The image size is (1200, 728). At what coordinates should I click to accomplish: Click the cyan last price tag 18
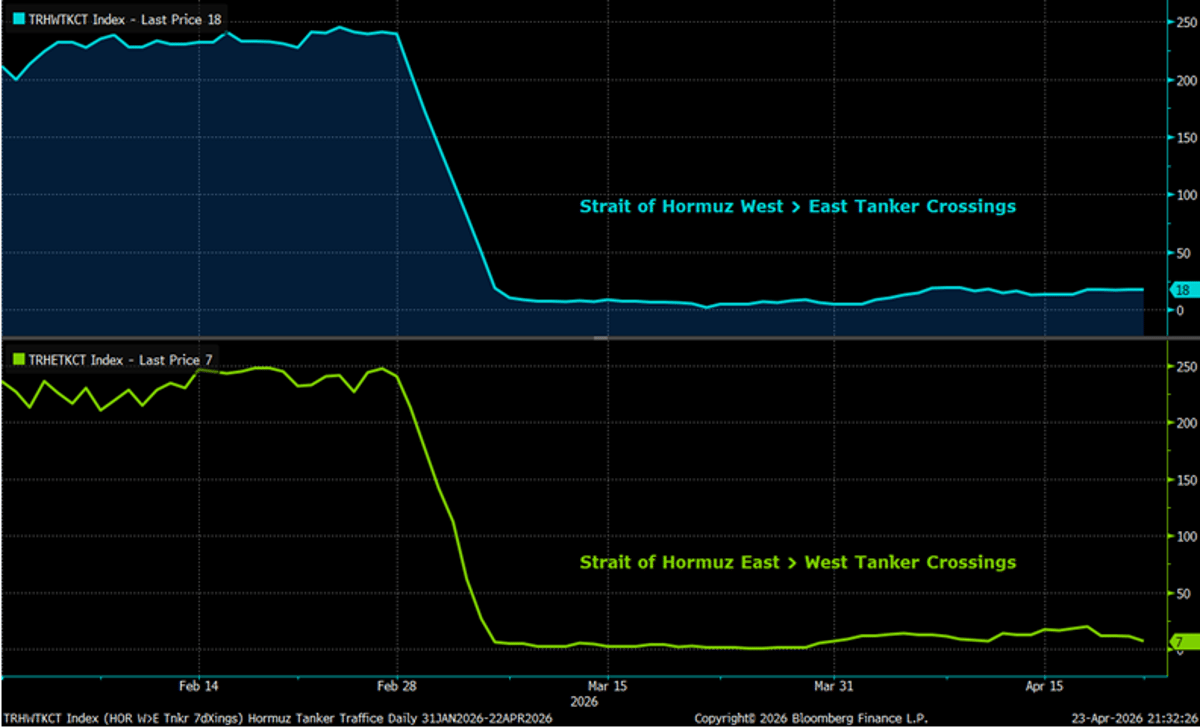[1180, 290]
